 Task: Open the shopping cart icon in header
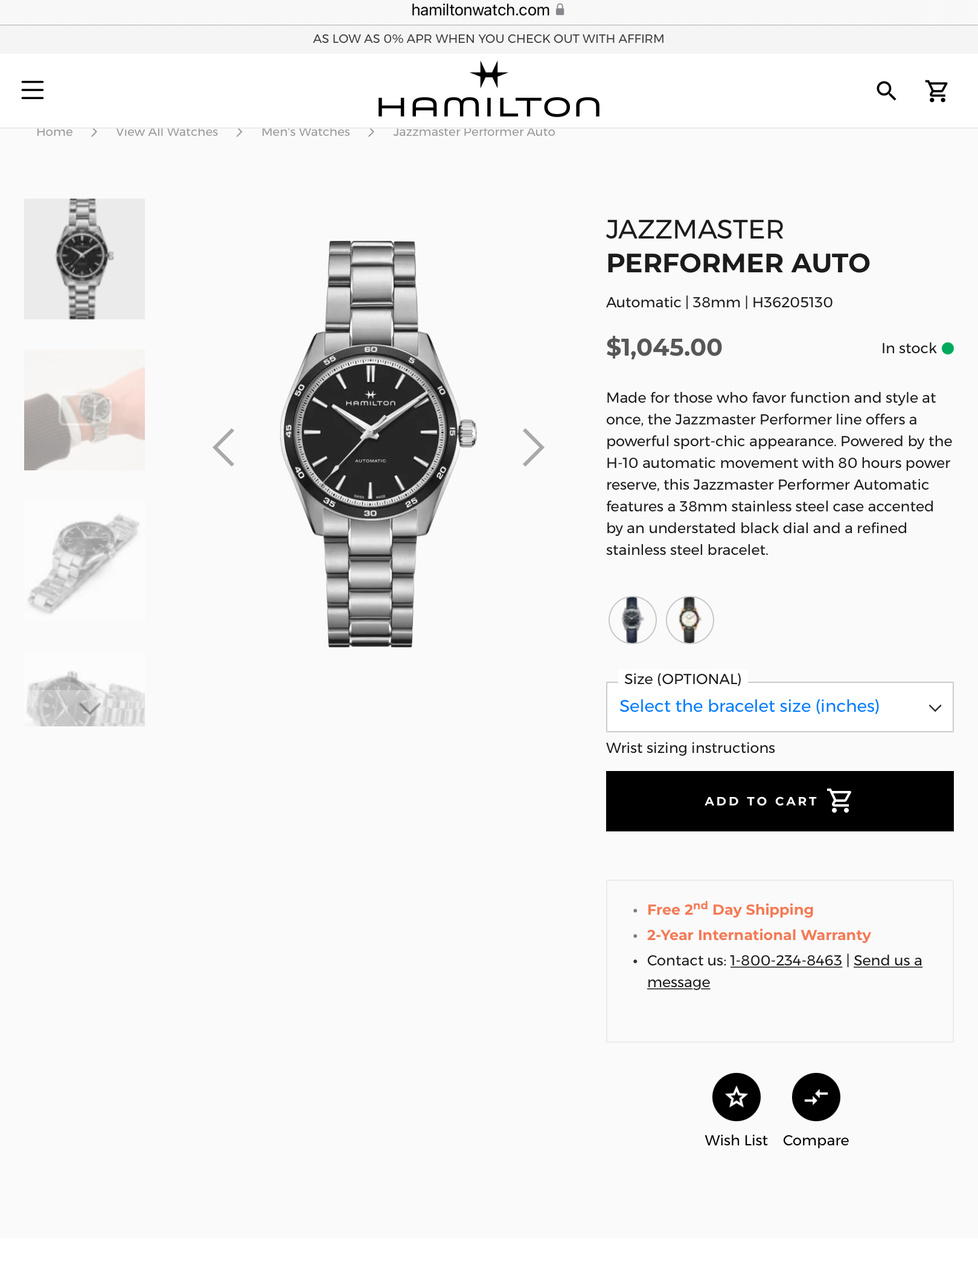pos(937,91)
